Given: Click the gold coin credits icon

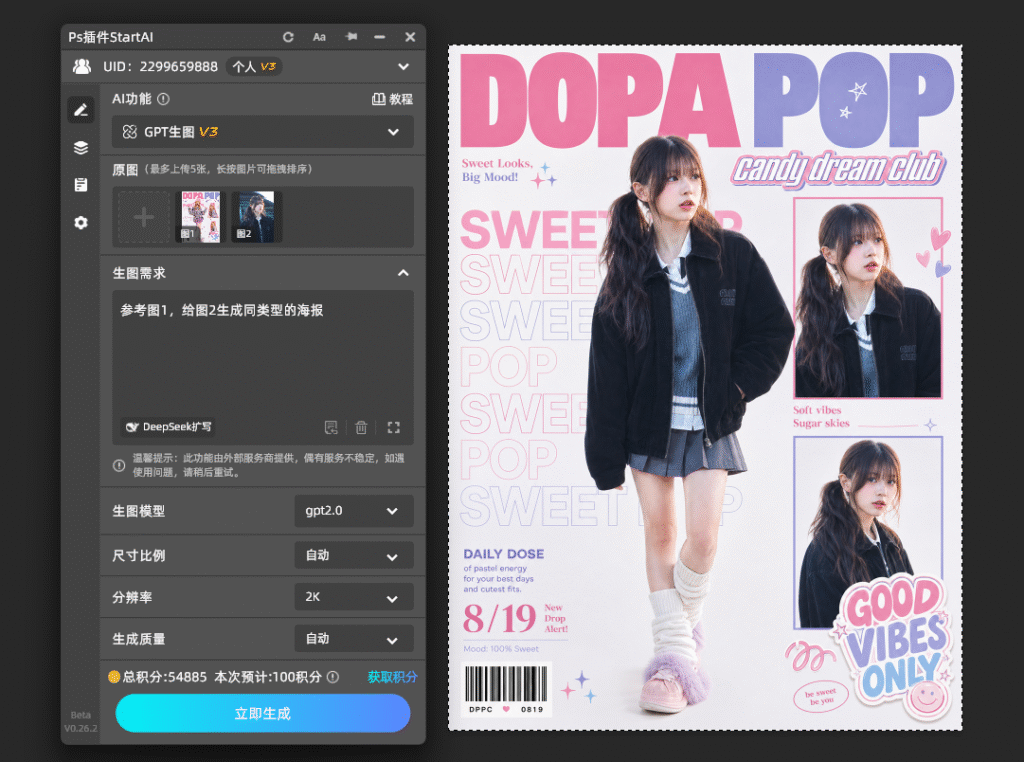Looking at the screenshot, I should [x=114, y=677].
